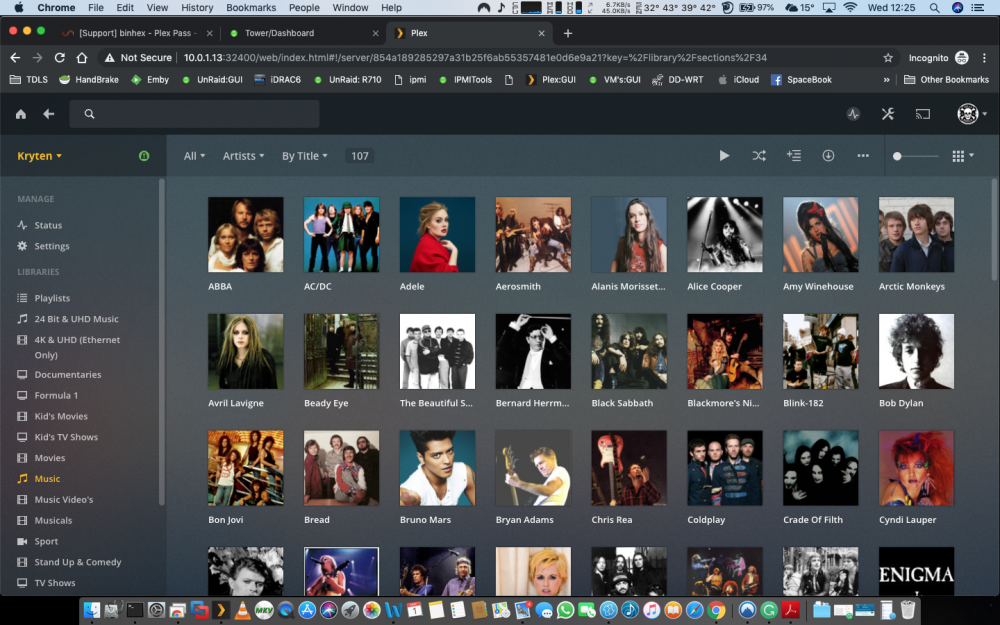Open settings via wrench and screwdriver icon
The image size is (1000, 625).
tap(888, 114)
